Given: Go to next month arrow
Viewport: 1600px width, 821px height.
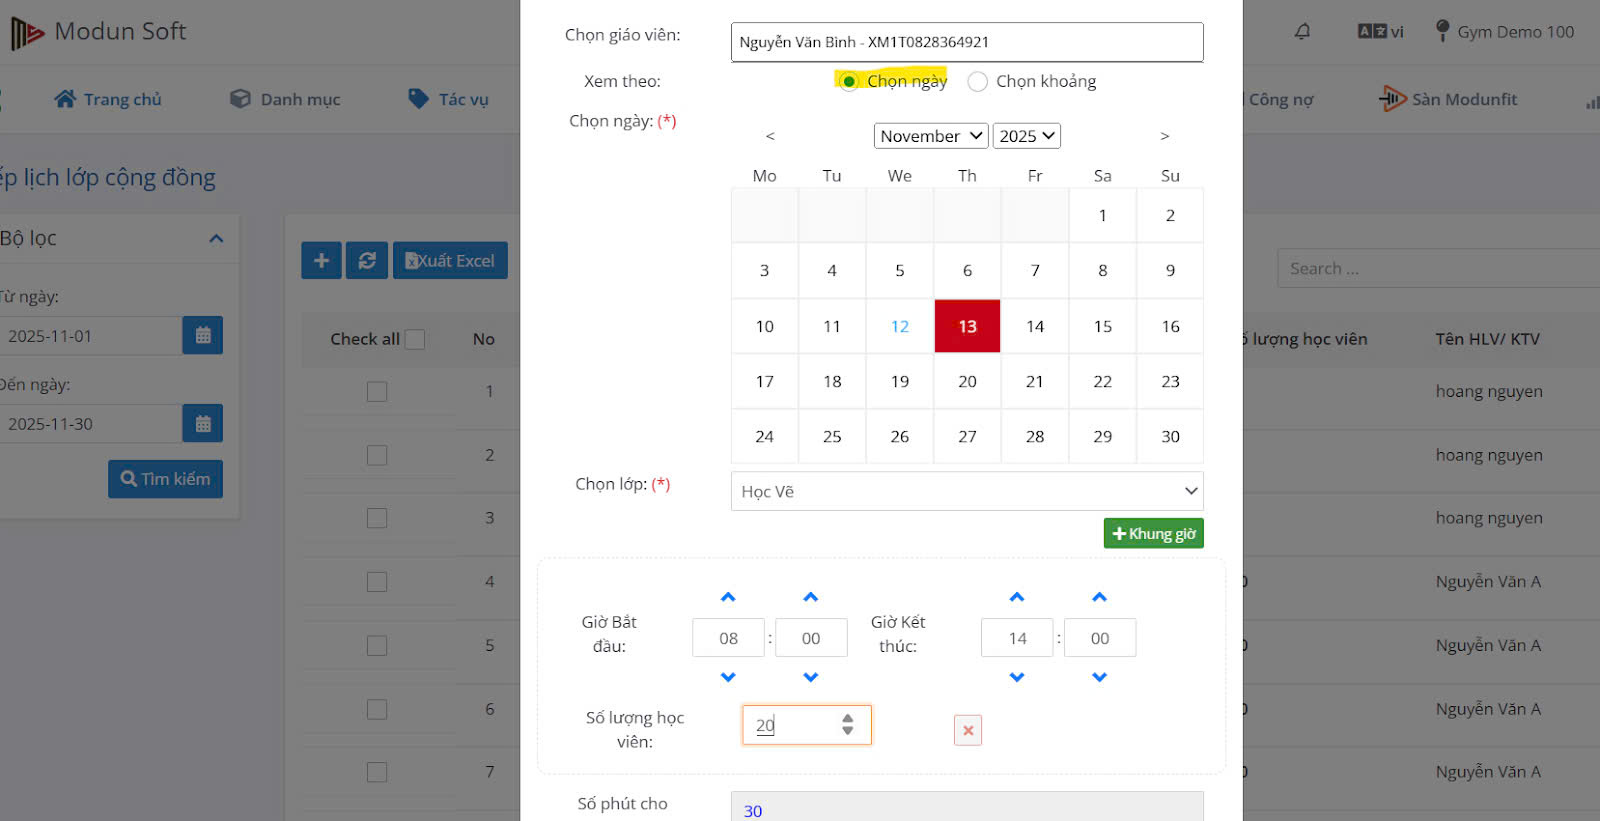Looking at the screenshot, I should point(1164,136).
